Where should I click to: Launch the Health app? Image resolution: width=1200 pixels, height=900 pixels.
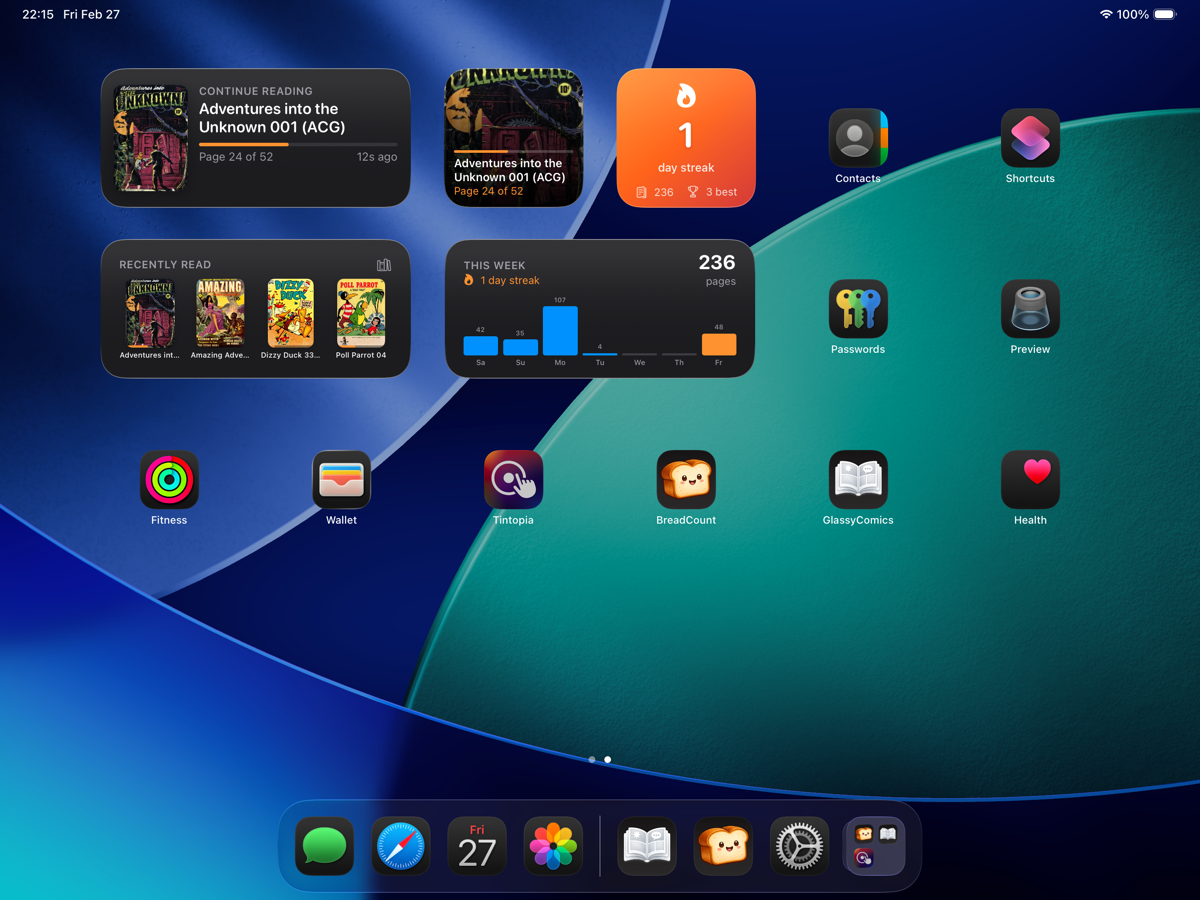tap(1030, 480)
